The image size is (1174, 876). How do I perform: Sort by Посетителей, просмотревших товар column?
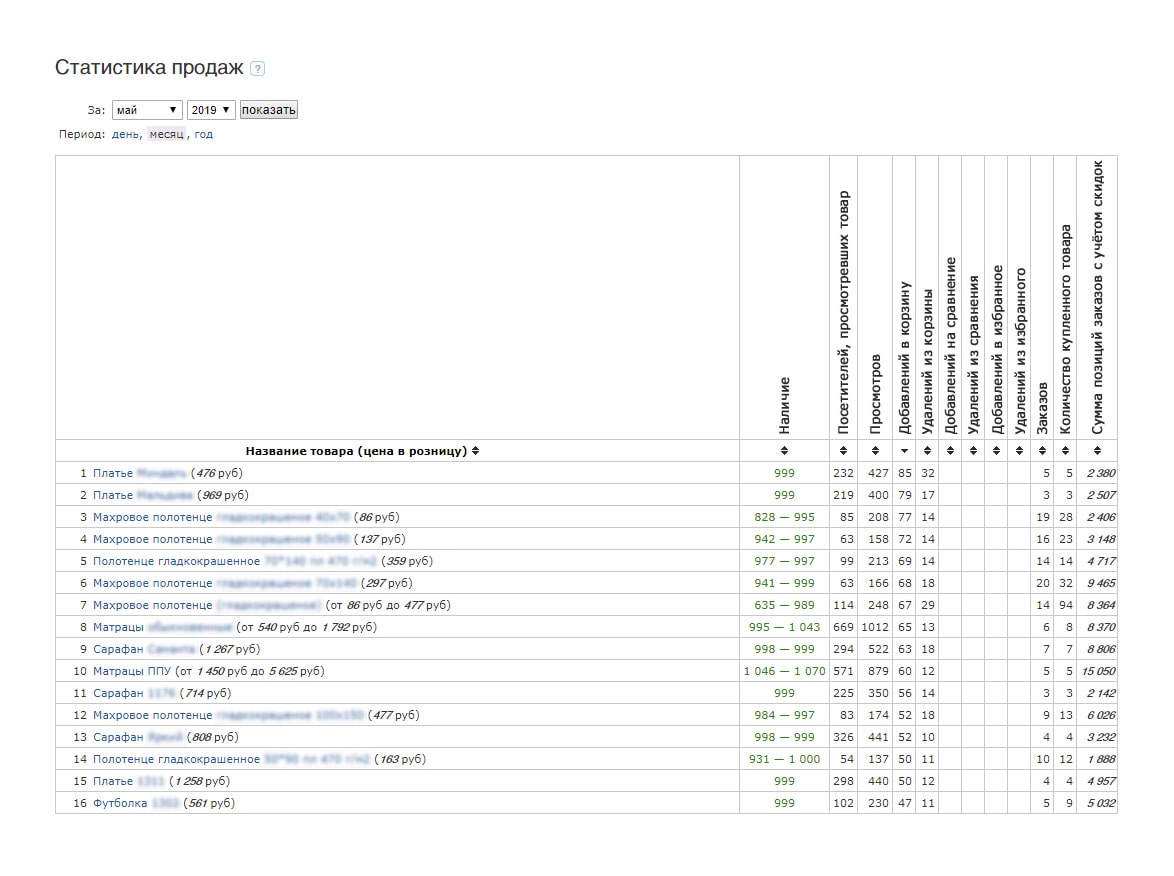point(843,450)
